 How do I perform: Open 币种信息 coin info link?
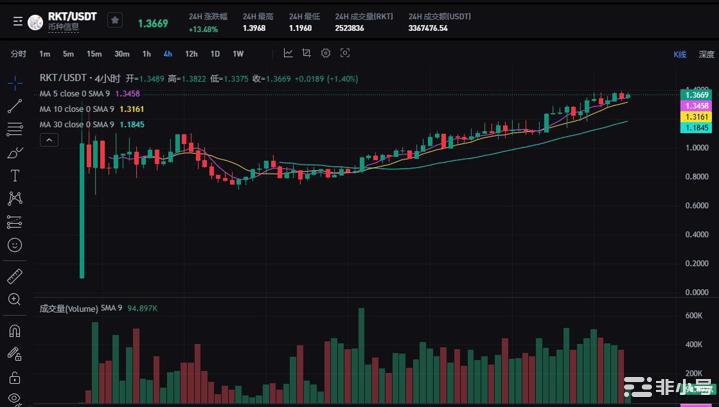(x=62, y=27)
